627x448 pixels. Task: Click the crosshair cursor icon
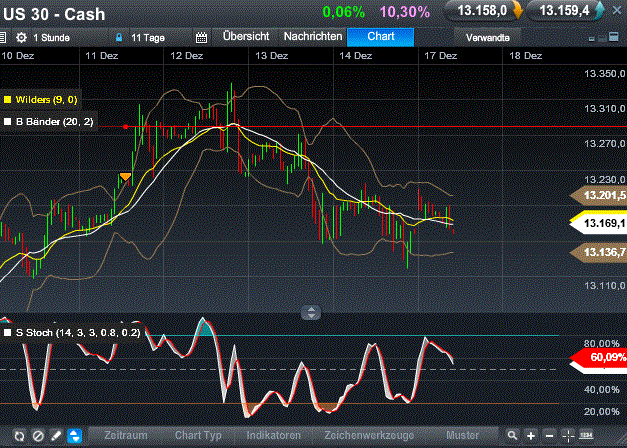pyautogui.click(x=569, y=436)
